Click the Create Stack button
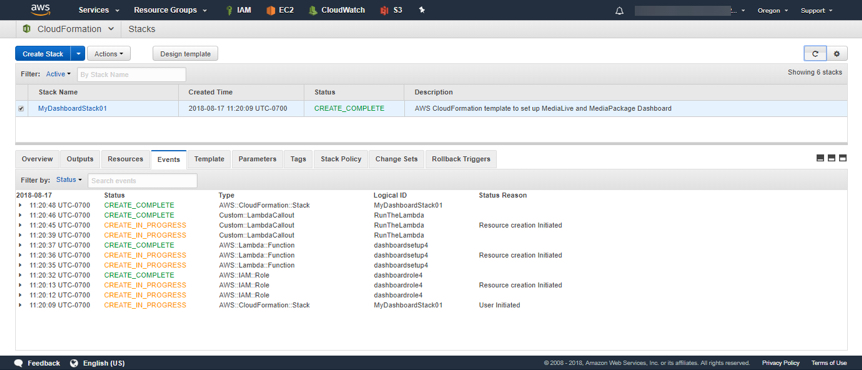The height and width of the screenshot is (370, 862). (43, 54)
